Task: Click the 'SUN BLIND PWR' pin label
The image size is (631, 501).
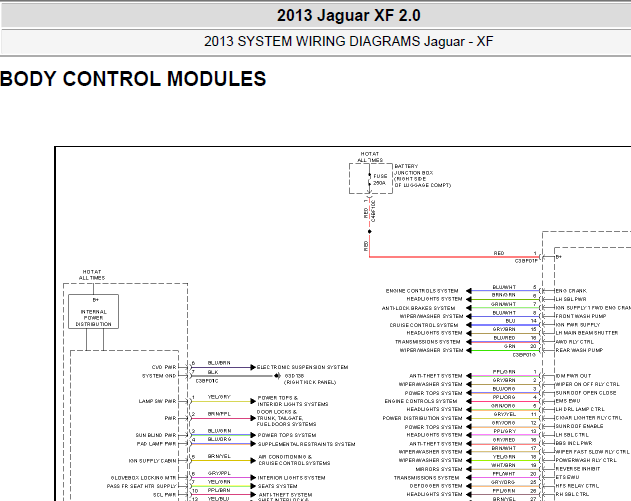Action: pos(156,435)
